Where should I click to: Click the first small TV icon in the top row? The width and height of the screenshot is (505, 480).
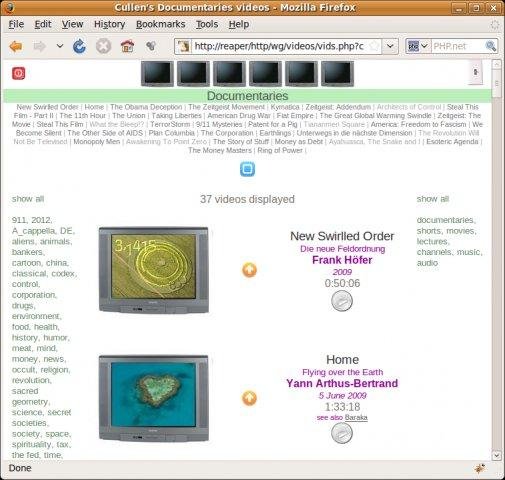point(157,74)
